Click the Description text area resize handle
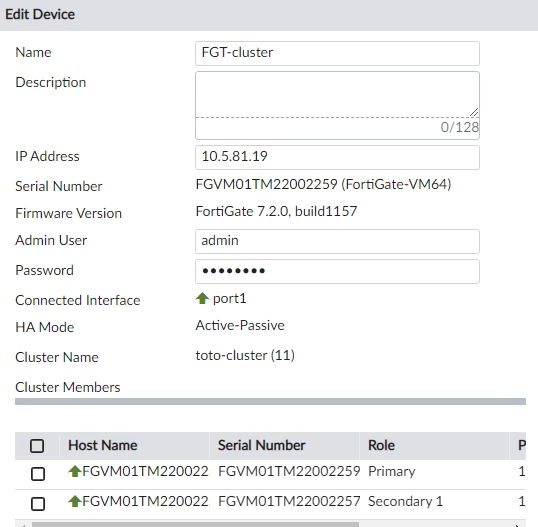Screen dimensions: 538x527 click(x=474, y=112)
